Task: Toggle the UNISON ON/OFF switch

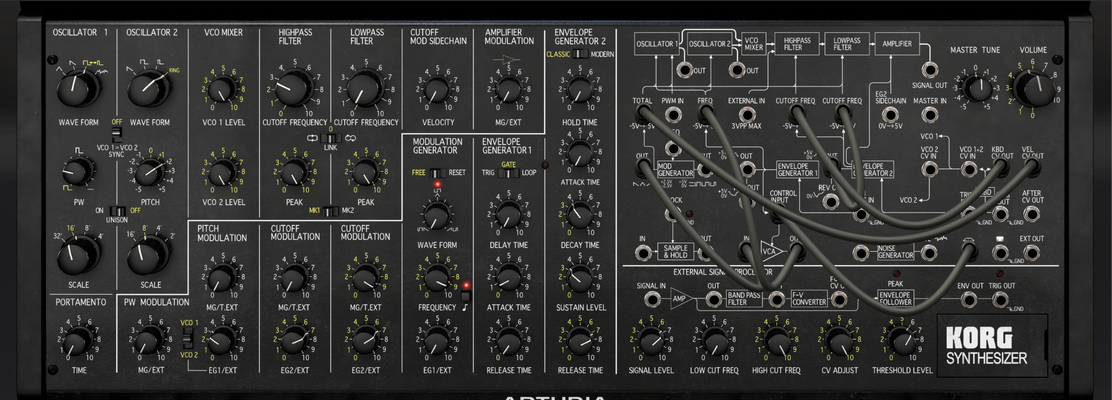Action: [x=118, y=211]
